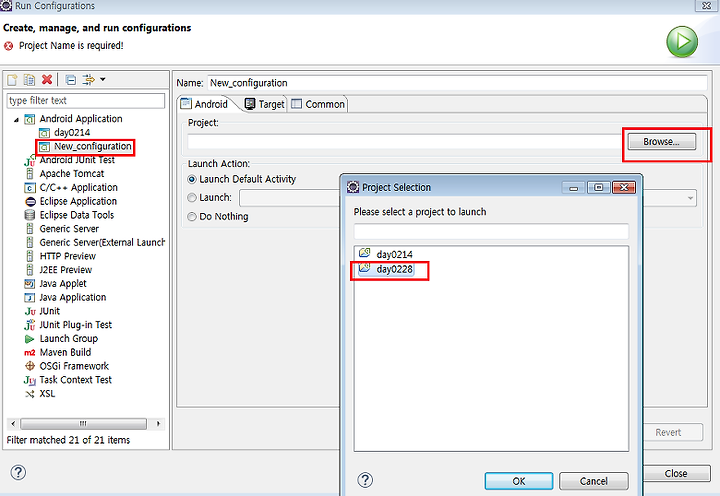Select Generic Server(External Launch) type
The height and width of the screenshot is (496, 720).
[x=102, y=243]
